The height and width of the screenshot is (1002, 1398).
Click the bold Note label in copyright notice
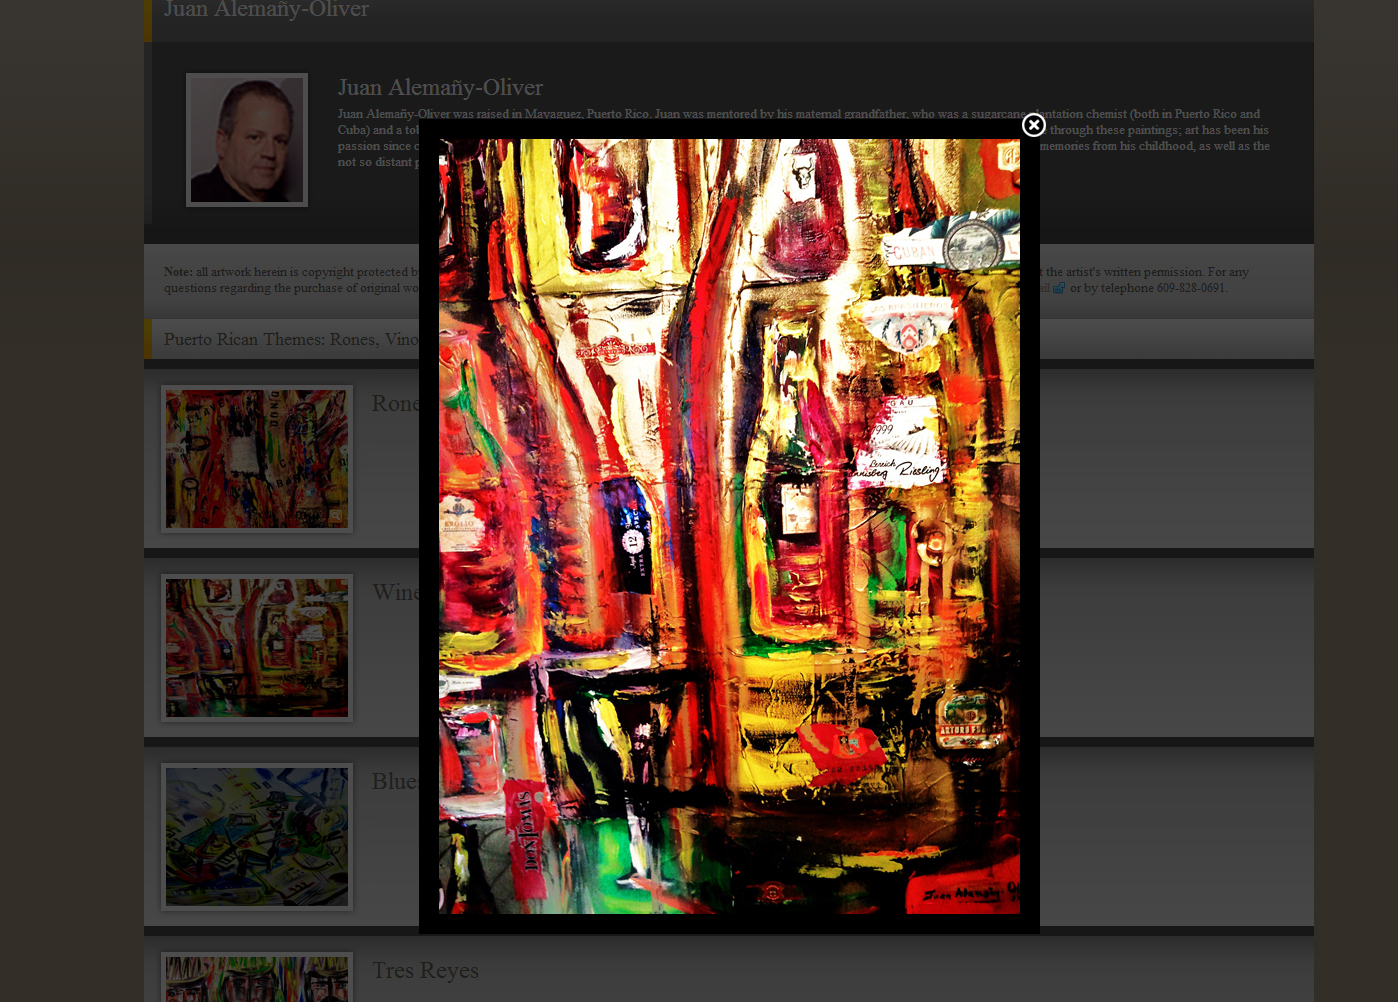[x=178, y=272]
